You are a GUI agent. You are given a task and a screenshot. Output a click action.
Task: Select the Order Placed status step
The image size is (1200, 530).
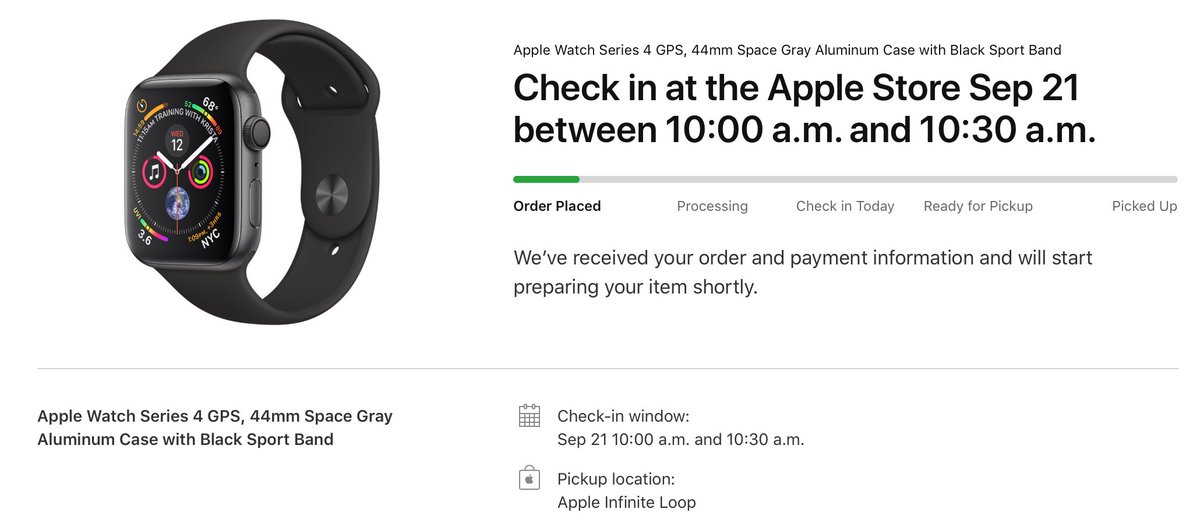coord(557,206)
